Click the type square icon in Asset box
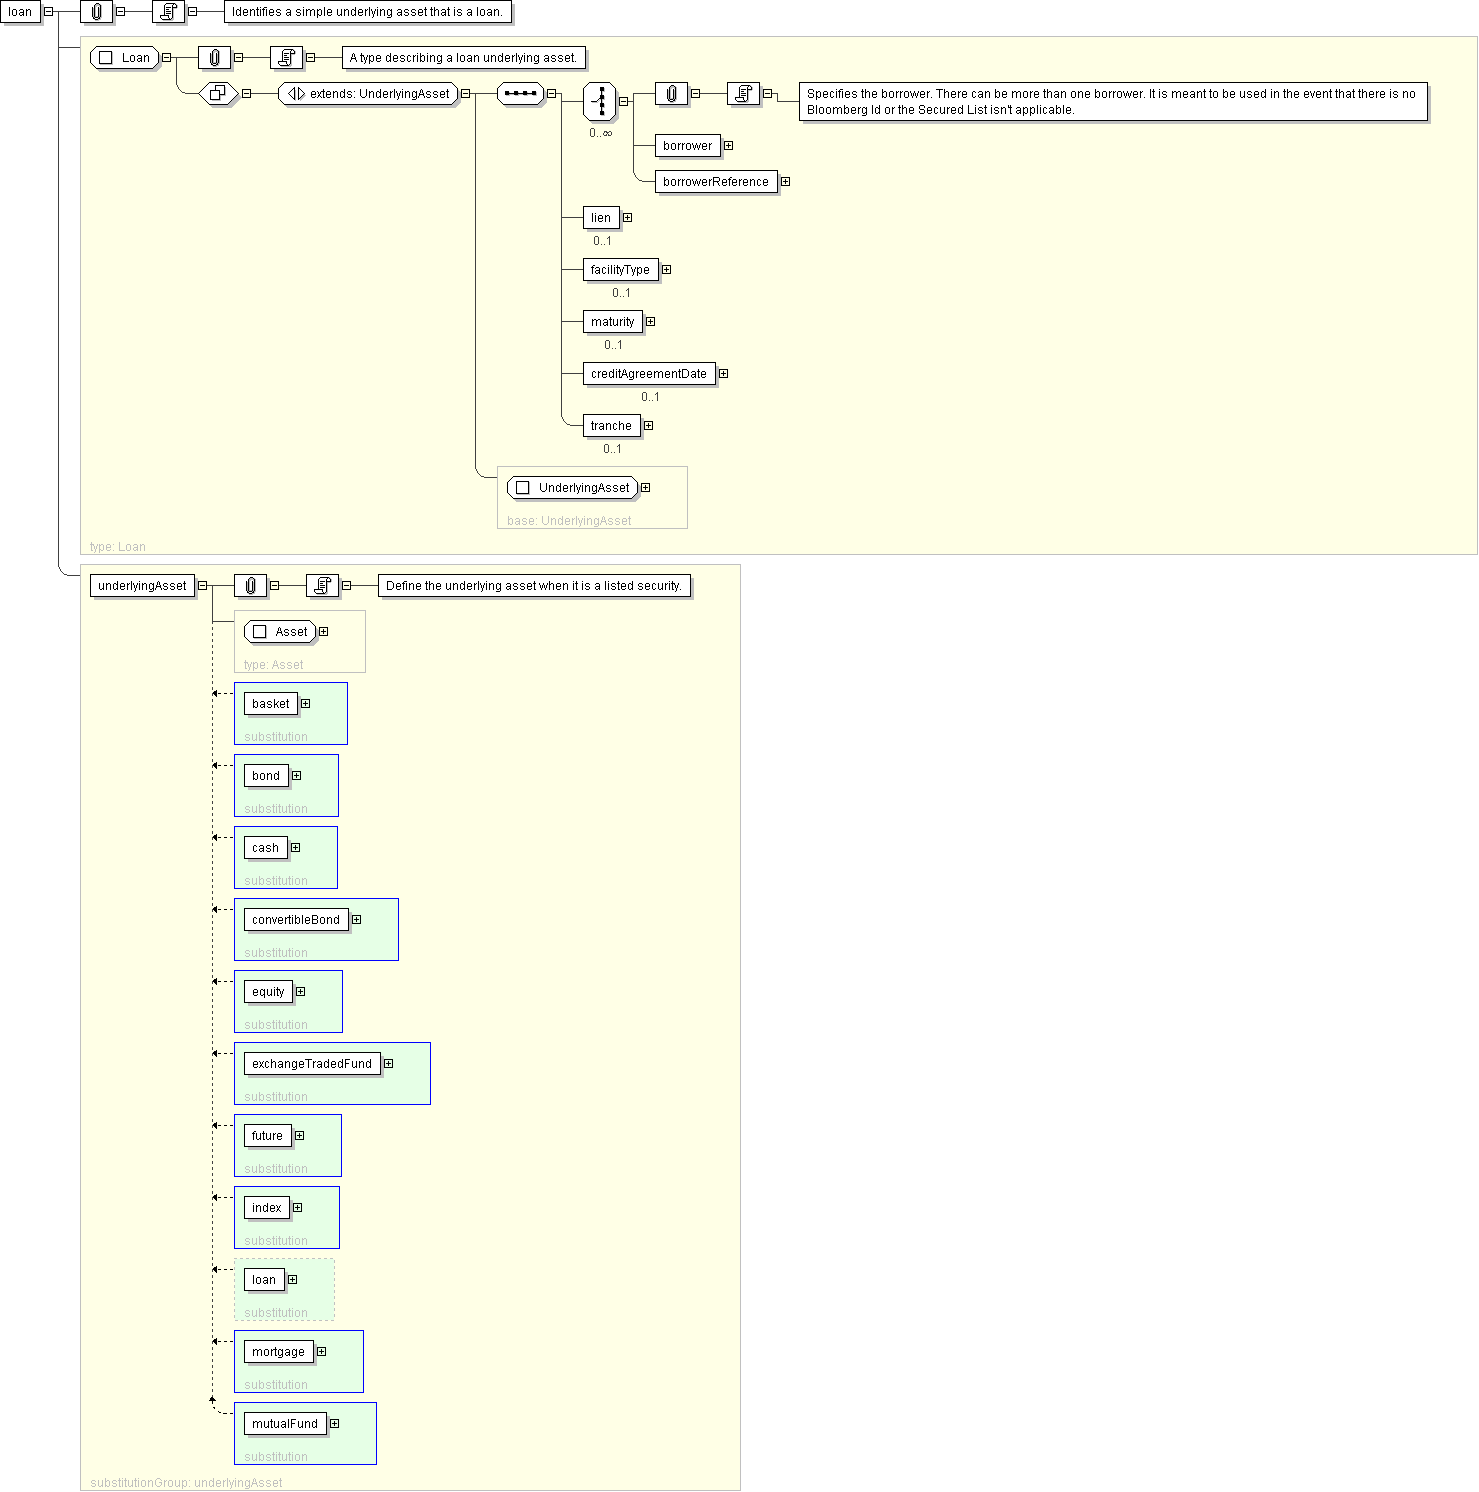The image size is (1479, 1492). (260, 632)
